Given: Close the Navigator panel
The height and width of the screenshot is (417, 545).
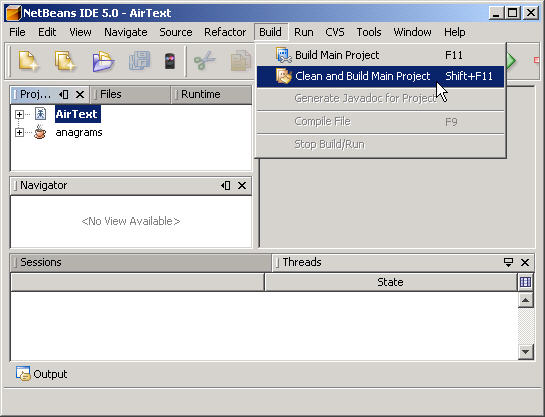Looking at the screenshot, I should pos(242,186).
